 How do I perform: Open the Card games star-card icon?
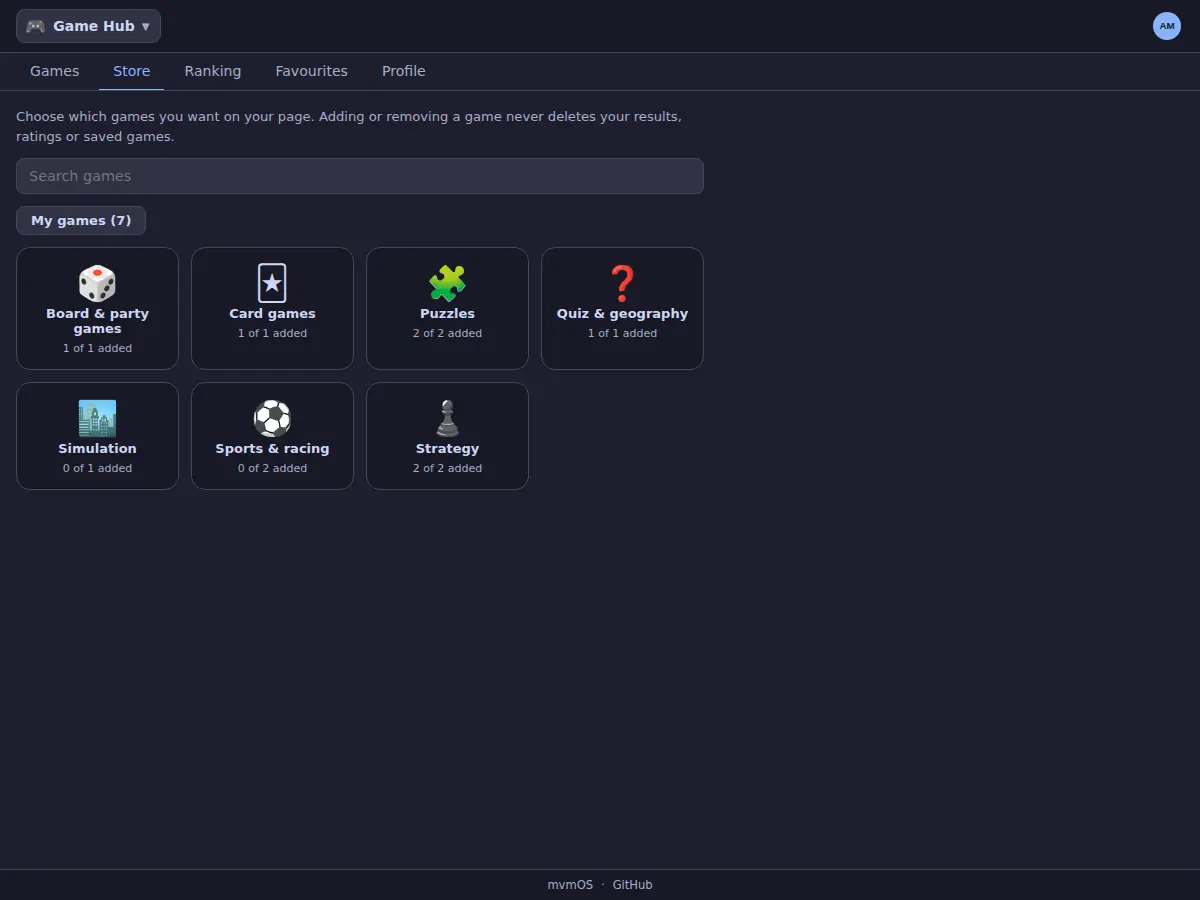pyautogui.click(x=272, y=283)
